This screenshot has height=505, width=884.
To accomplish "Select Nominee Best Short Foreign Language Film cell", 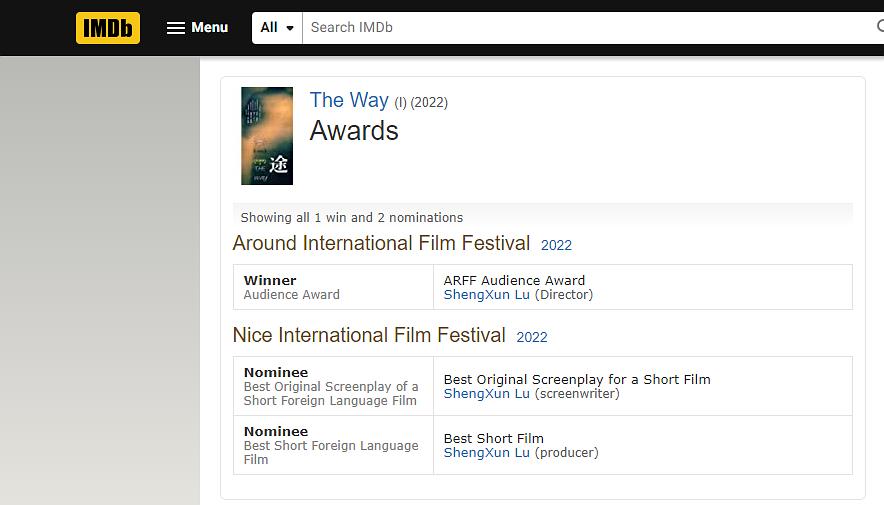I will 332,445.
